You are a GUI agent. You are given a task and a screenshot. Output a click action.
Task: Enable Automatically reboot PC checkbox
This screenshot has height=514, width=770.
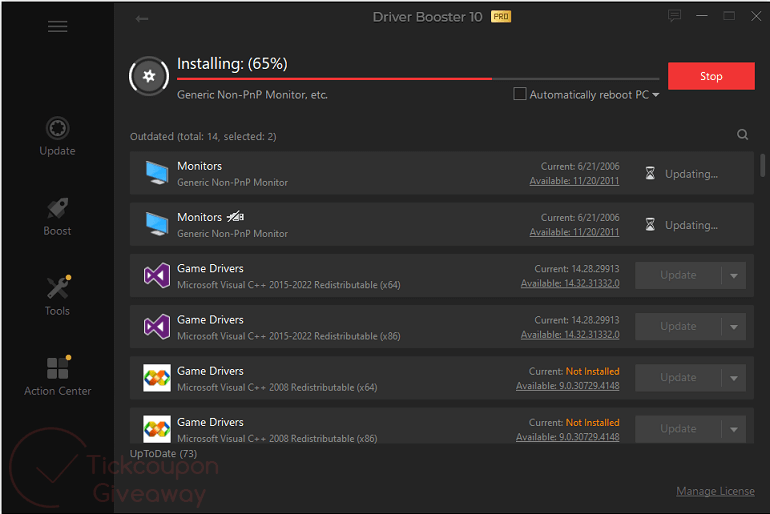pos(519,94)
